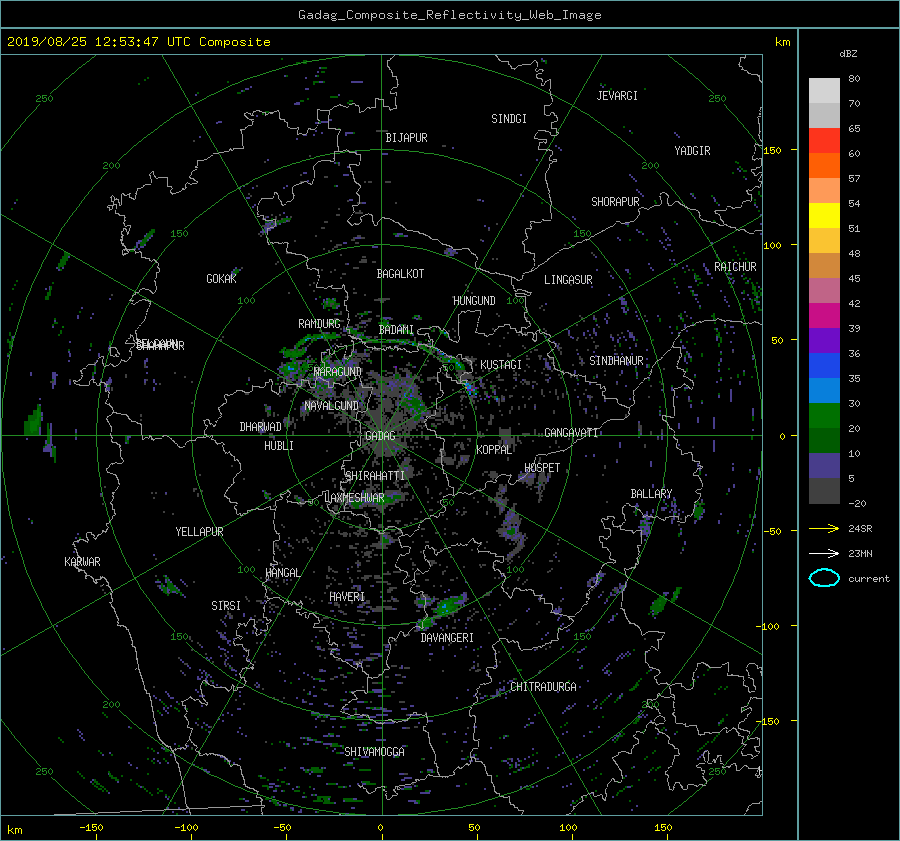The image size is (900, 841).
Task: Click the '57' dBZ legend value
Action: [x=854, y=179]
